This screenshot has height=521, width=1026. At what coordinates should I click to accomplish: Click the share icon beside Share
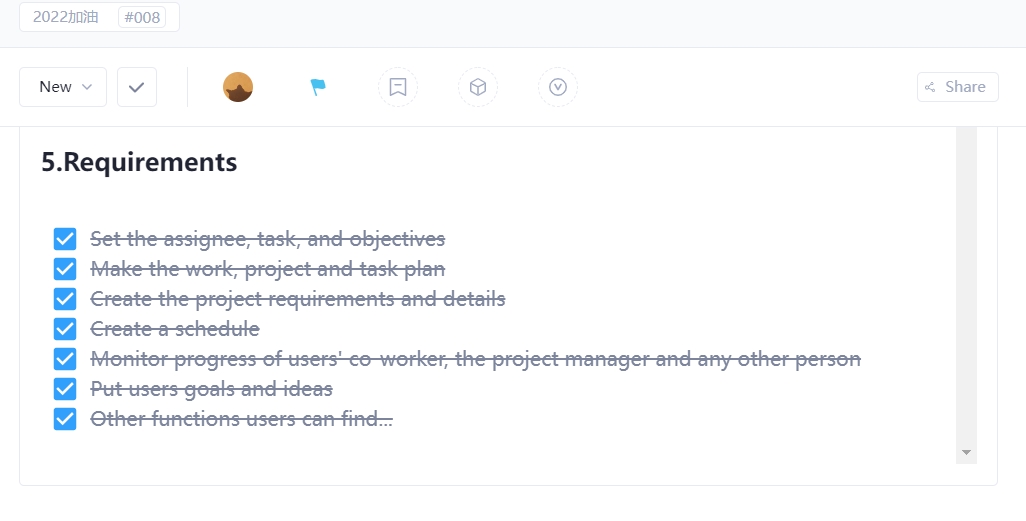[931, 87]
